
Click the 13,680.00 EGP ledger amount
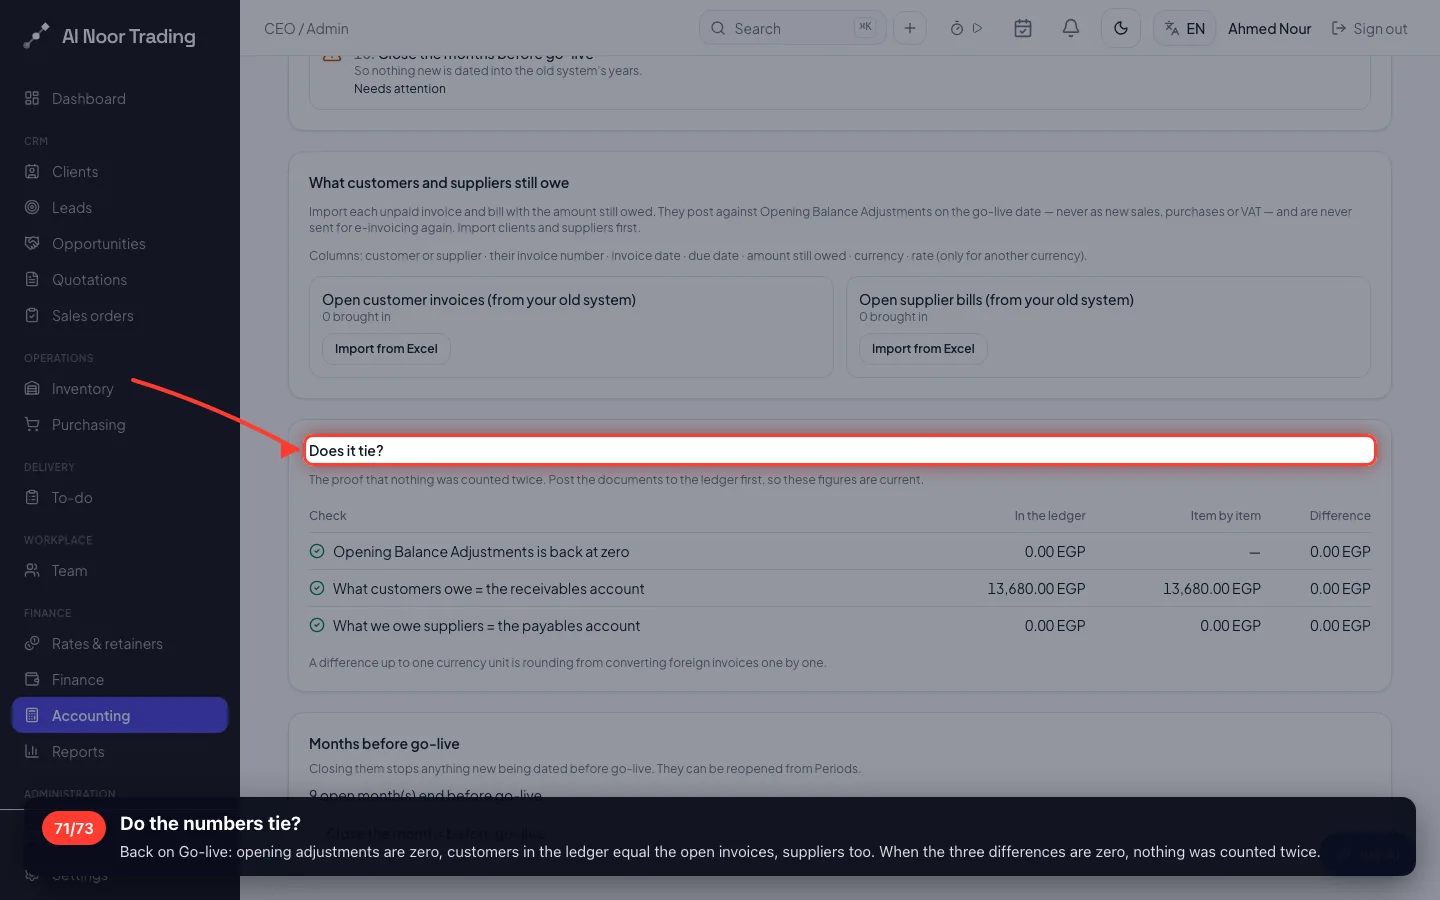click(1036, 589)
